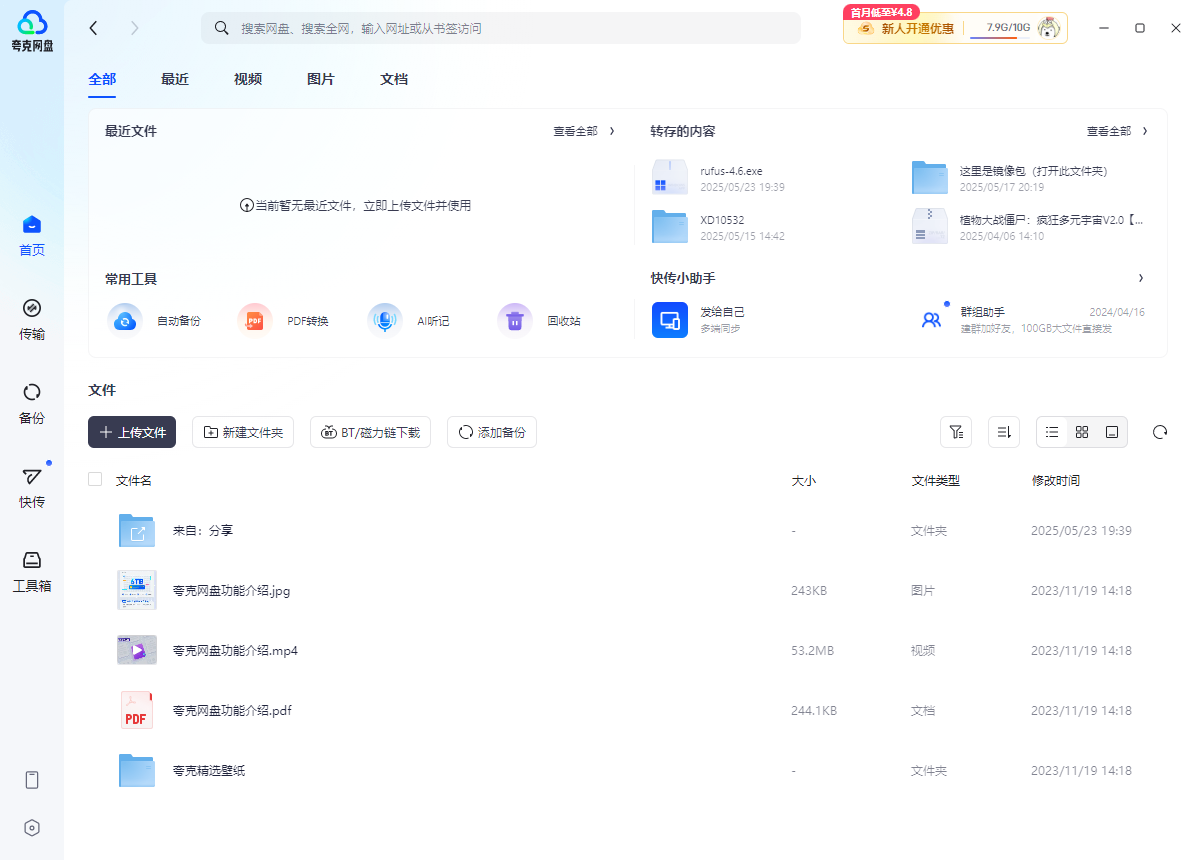
Task: Click the 7.9G/10G storage usage bar
Action: [1001, 30]
